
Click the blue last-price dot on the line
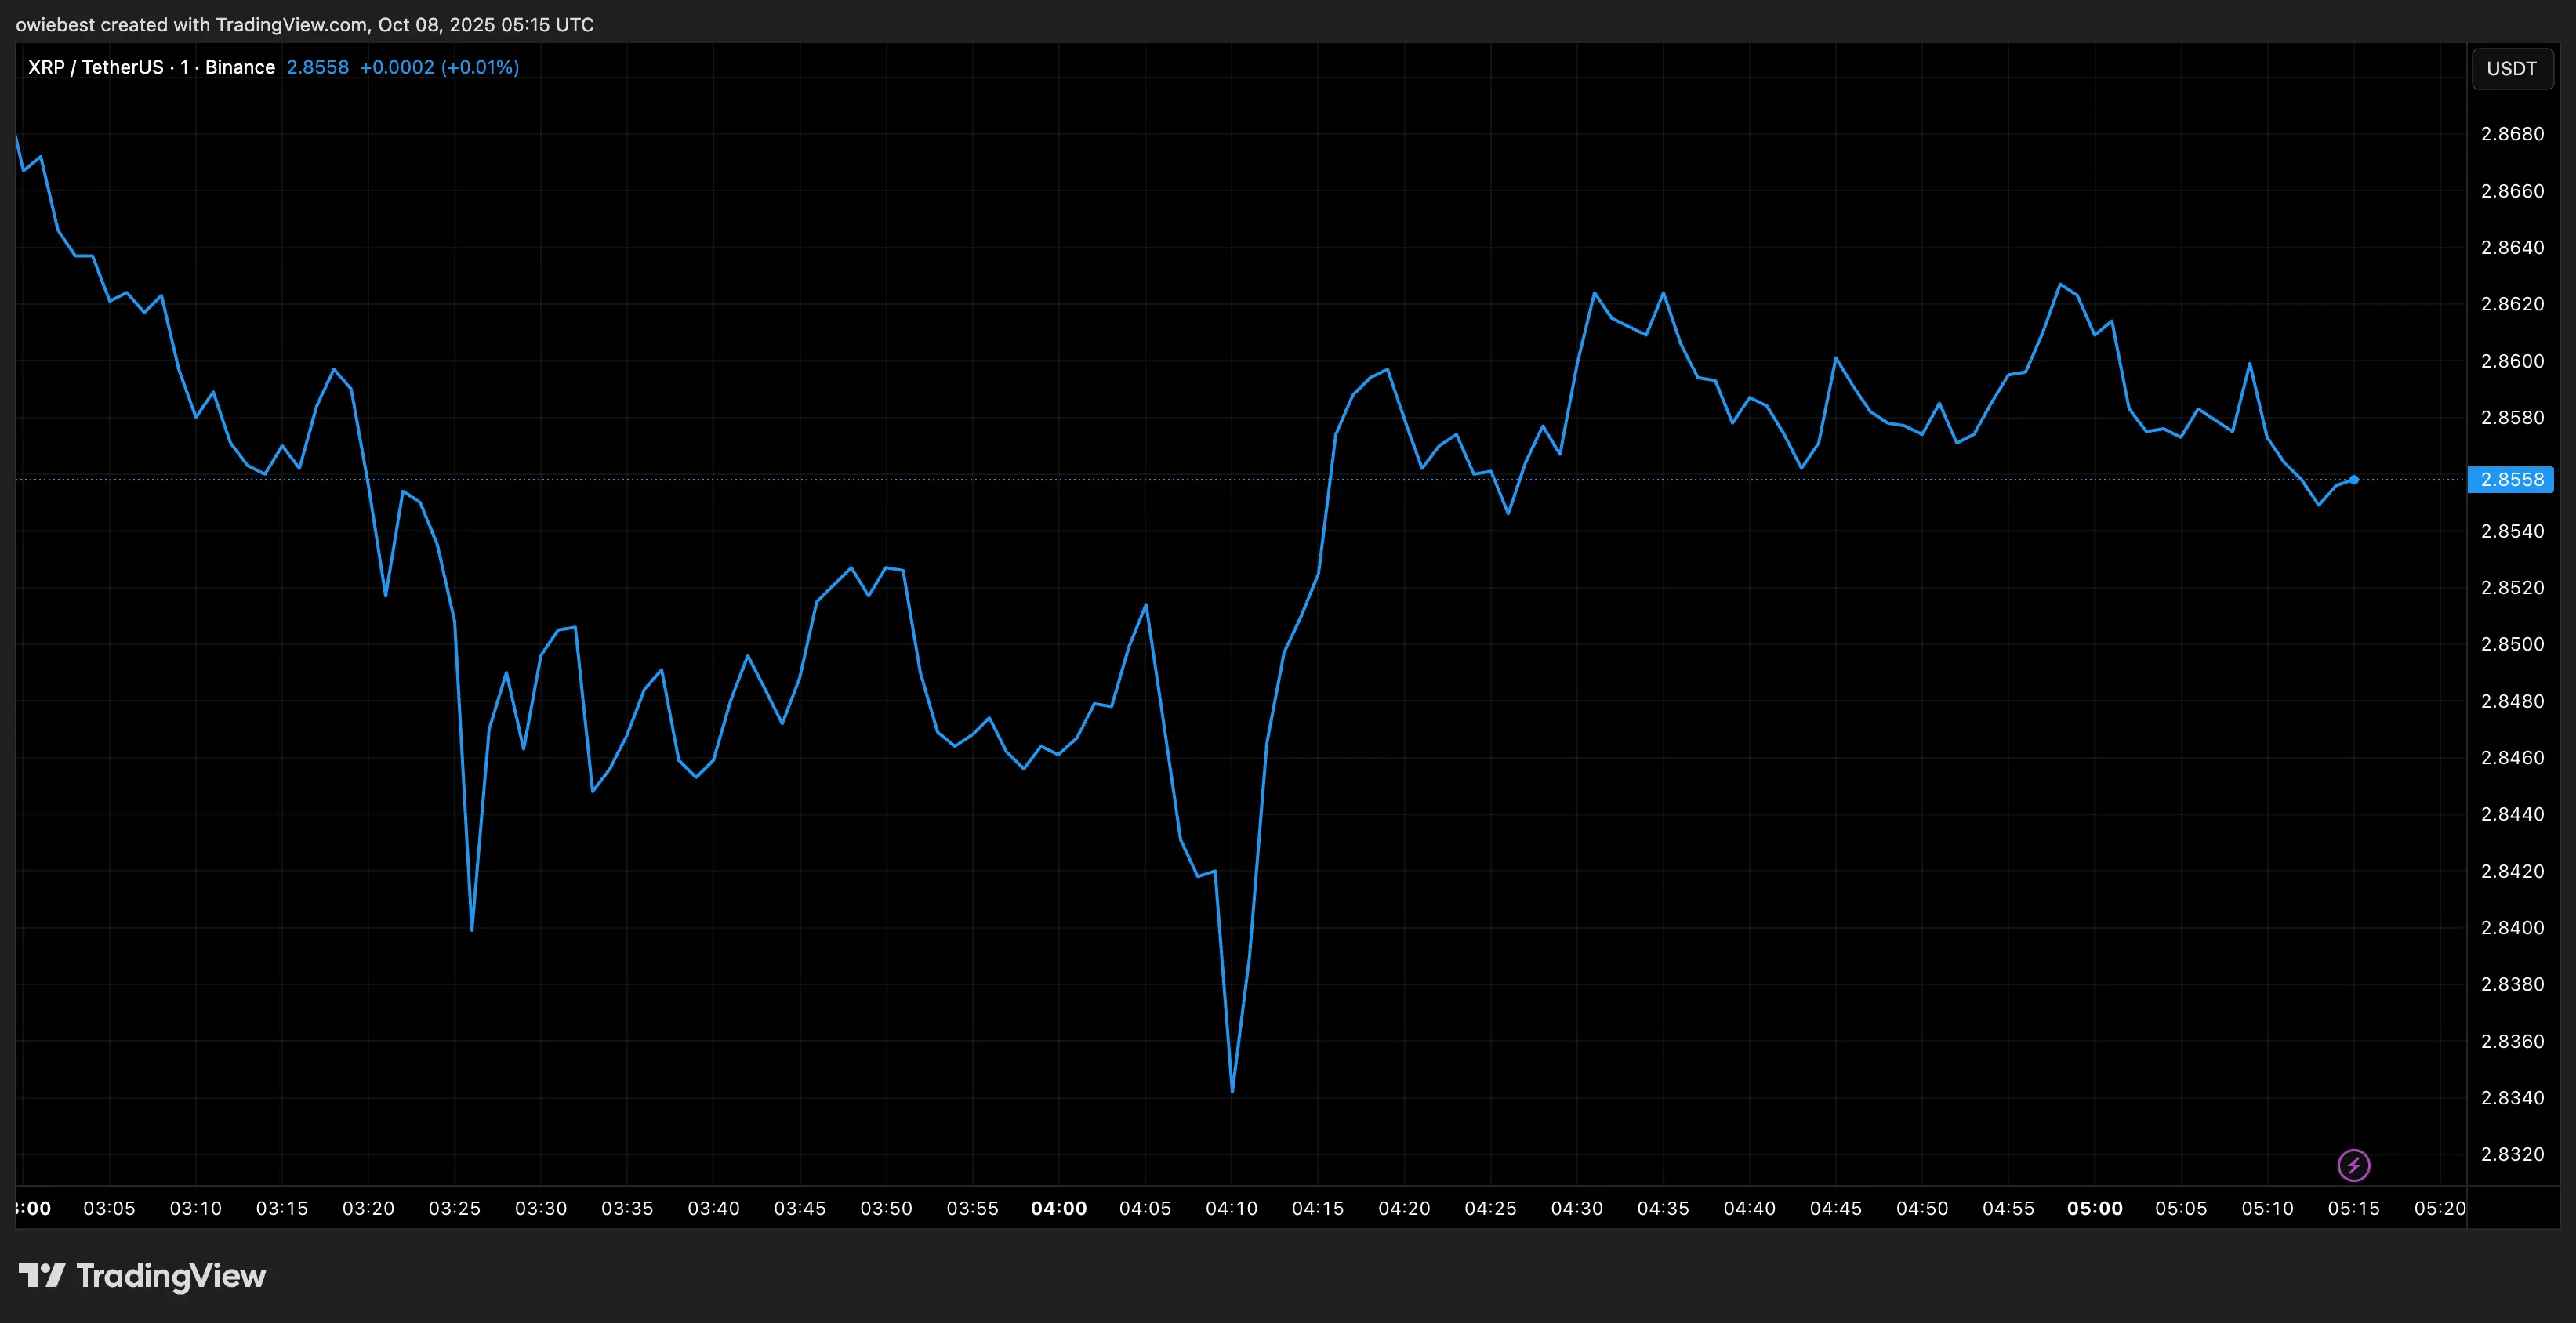[x=2354, y=480]
